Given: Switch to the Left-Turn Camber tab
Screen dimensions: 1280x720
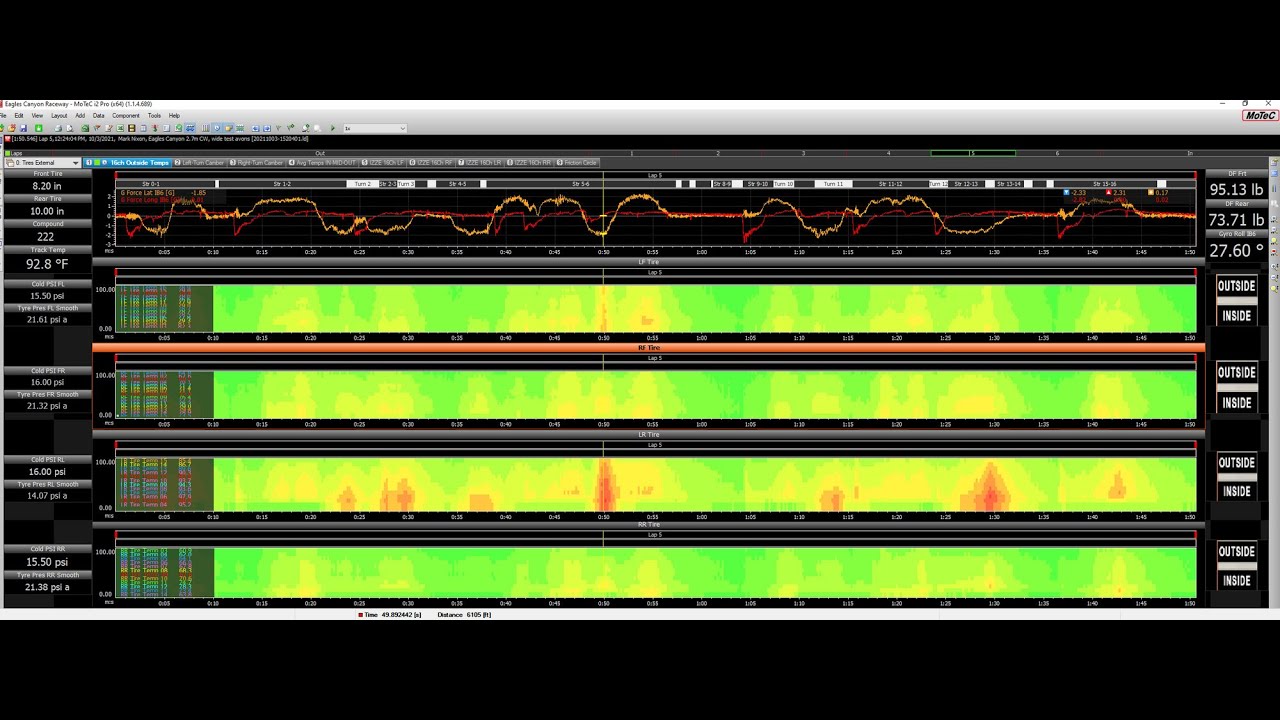Looking at the screenshot, I should click(x=199, y=162).
